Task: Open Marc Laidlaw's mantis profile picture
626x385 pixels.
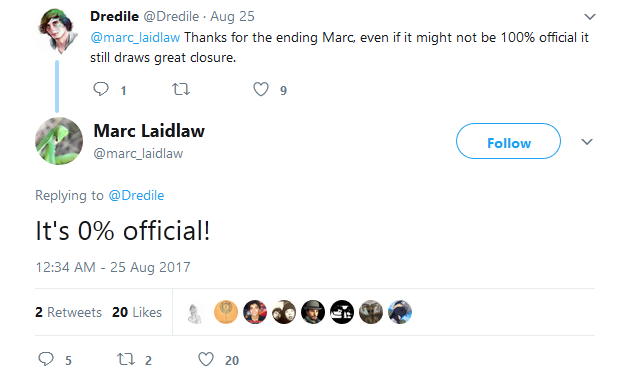Action: tap(59, 141)
